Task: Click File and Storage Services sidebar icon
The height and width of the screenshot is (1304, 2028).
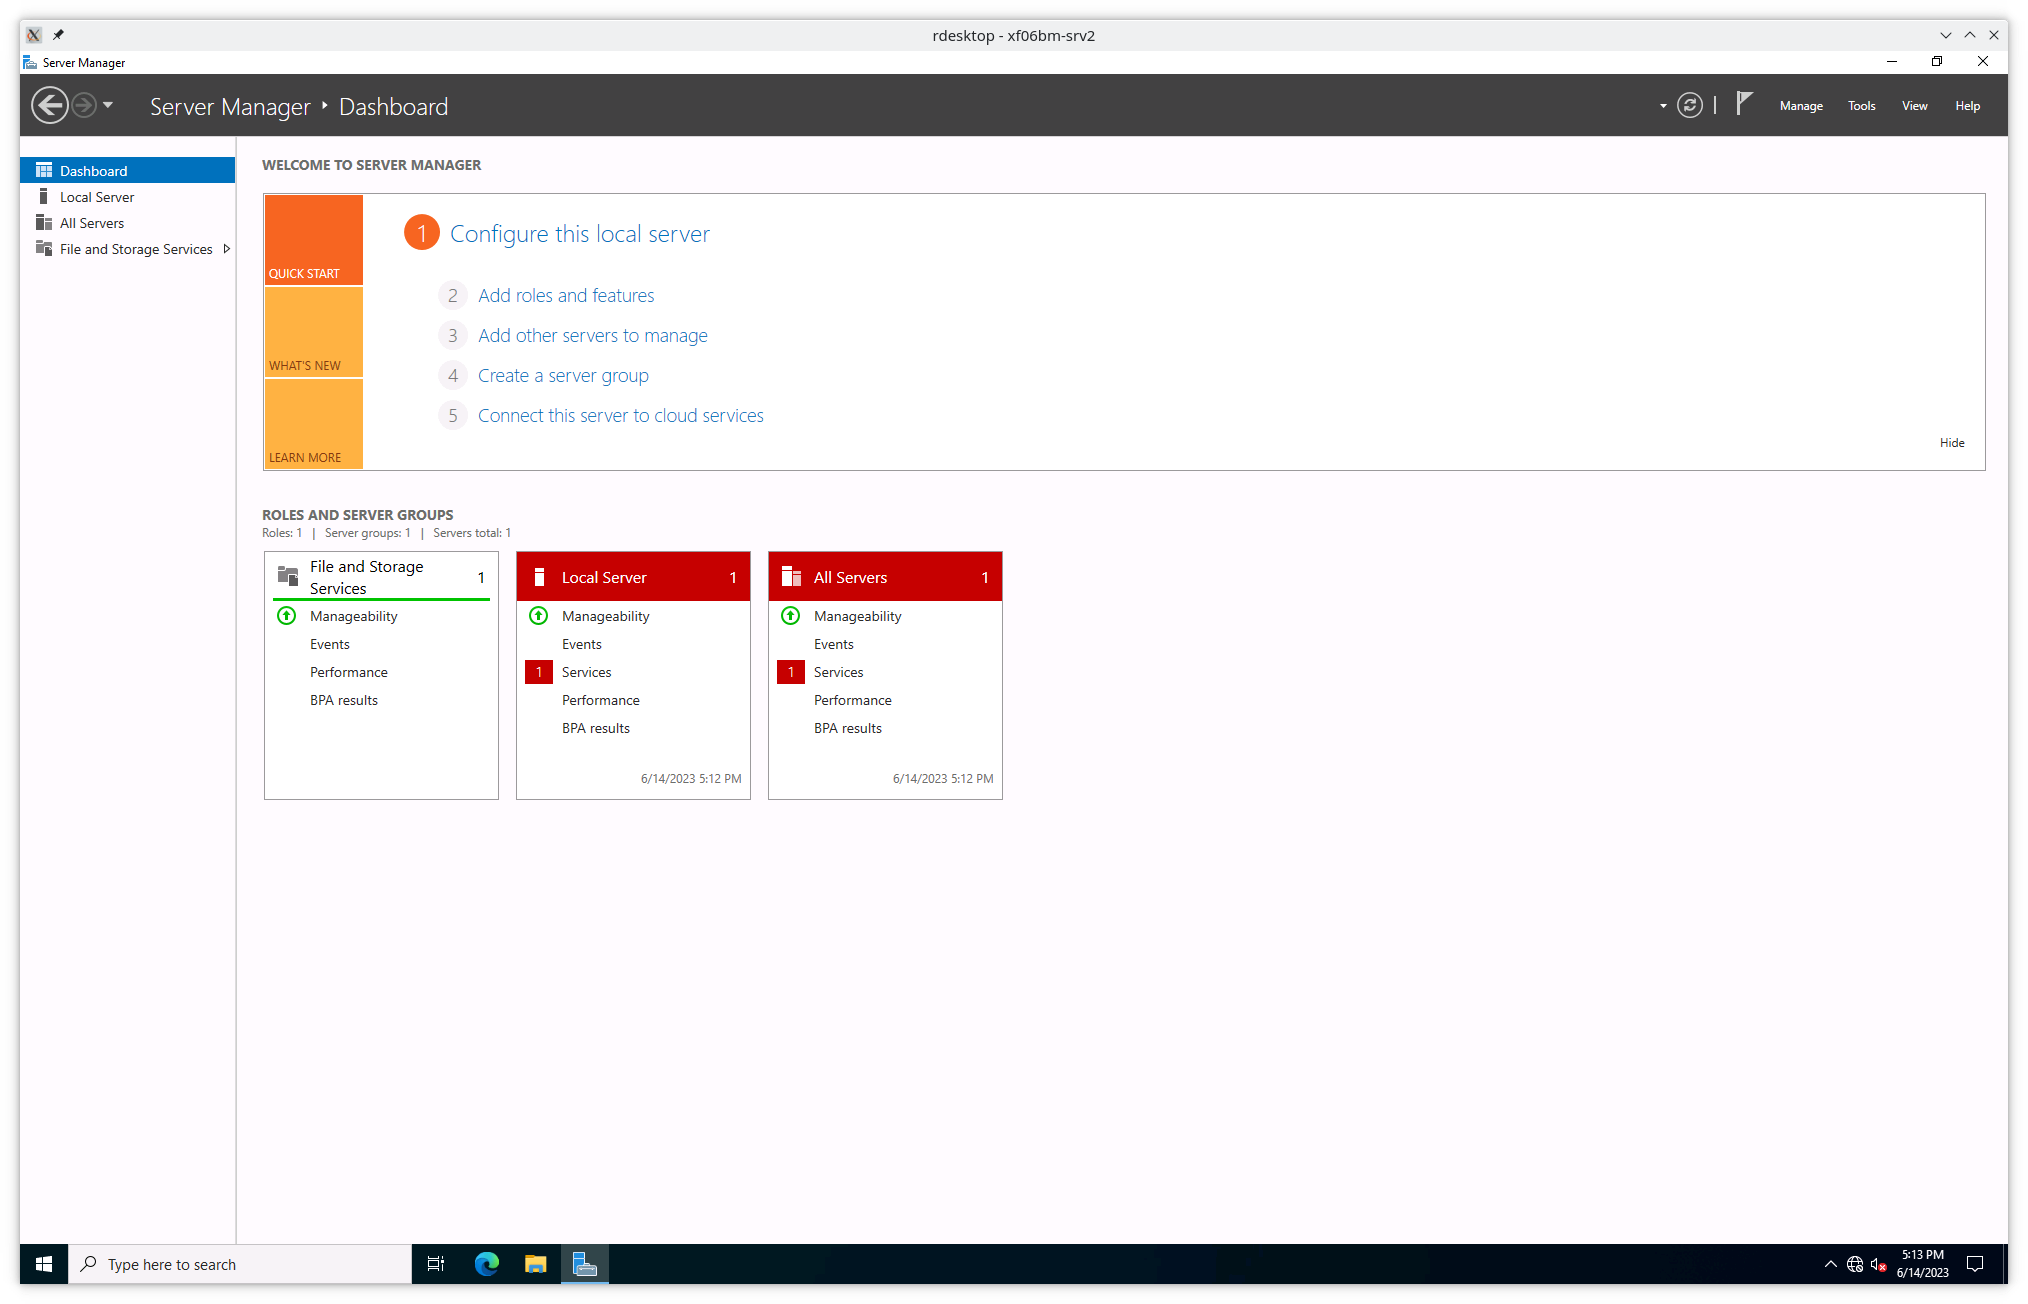Action: point(44,248)
